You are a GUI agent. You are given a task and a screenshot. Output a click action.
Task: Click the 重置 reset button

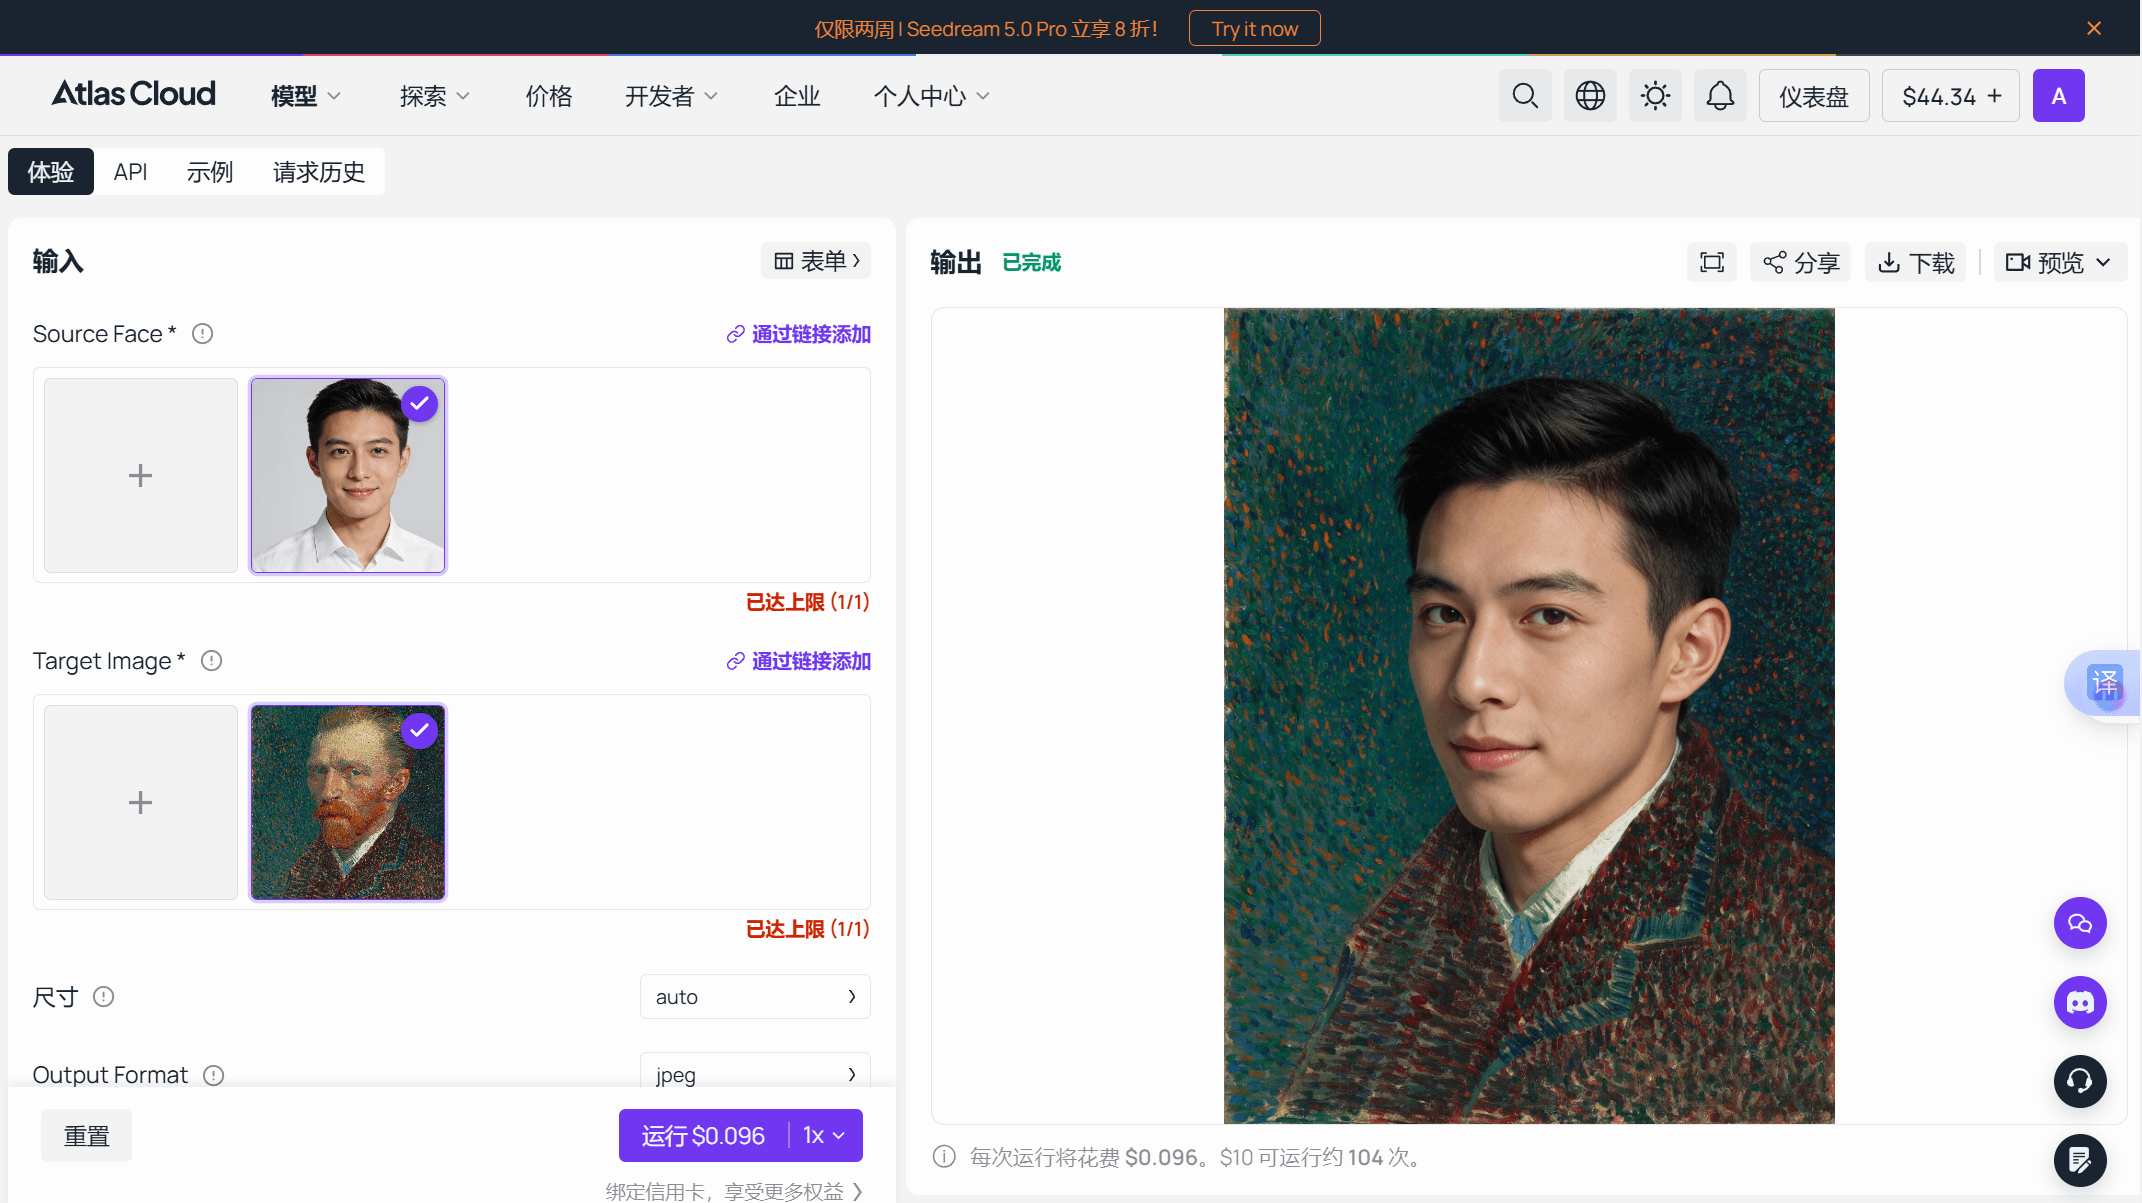click(87, 1136)
